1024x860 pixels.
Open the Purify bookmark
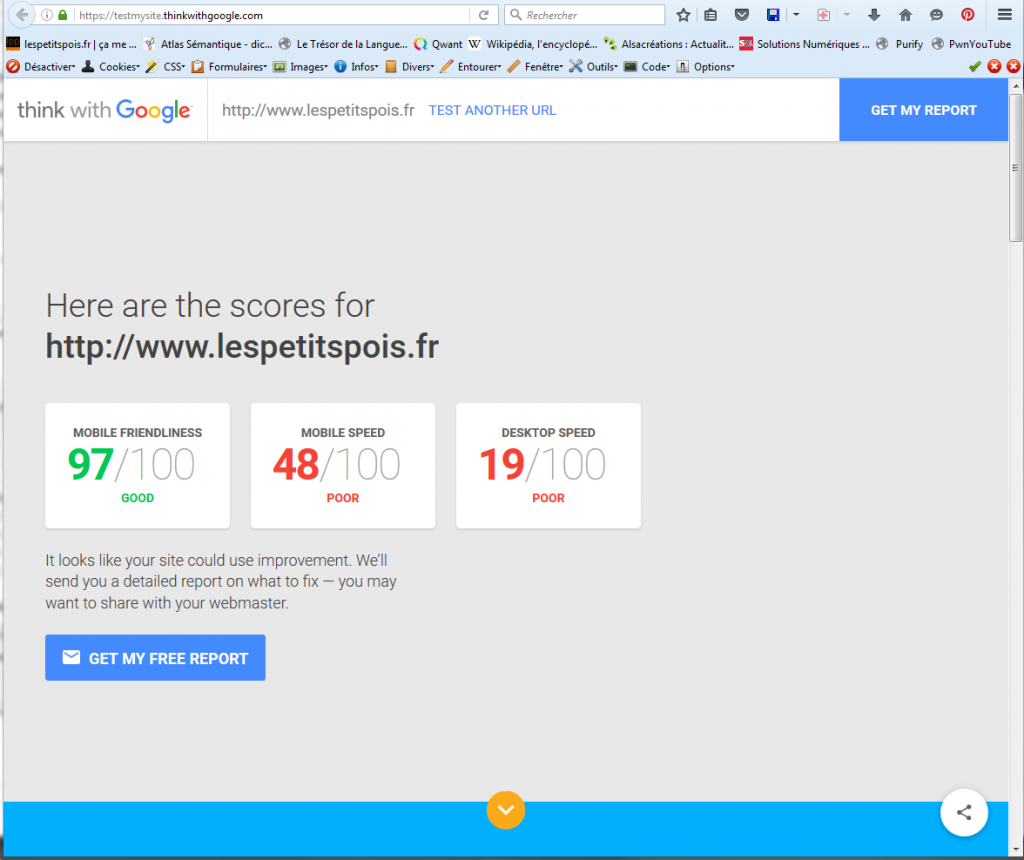click(x=900, y=44)
